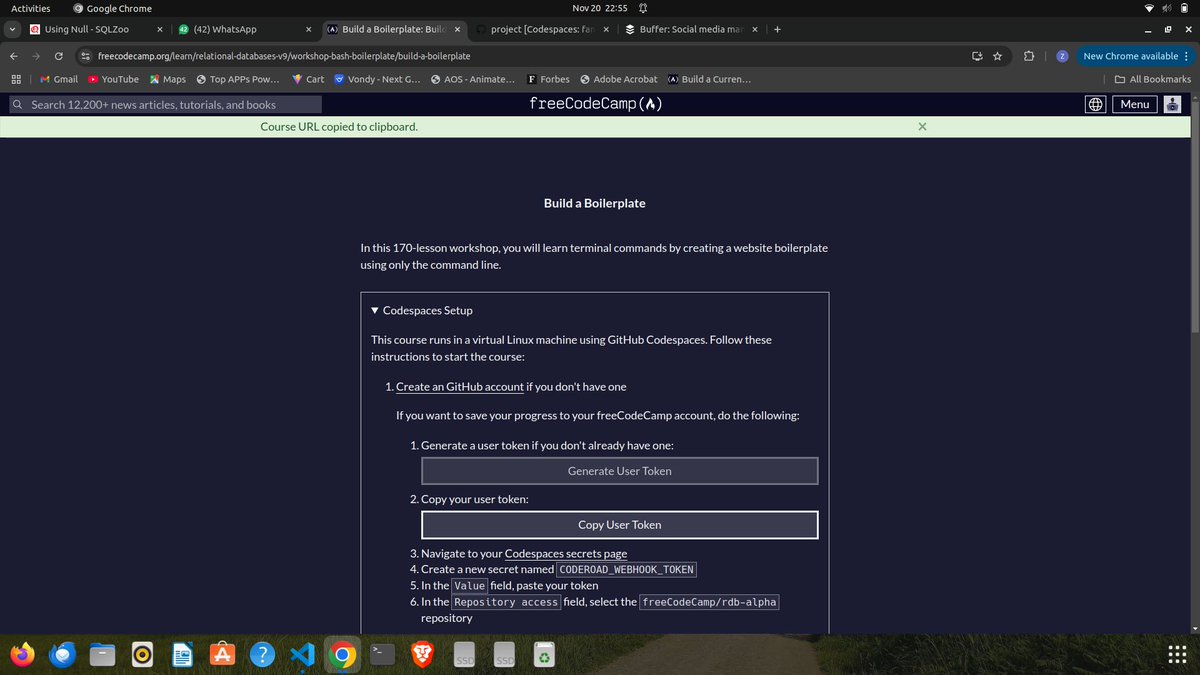Dismiss the clipboard notification with X

(x=922, y=127)
